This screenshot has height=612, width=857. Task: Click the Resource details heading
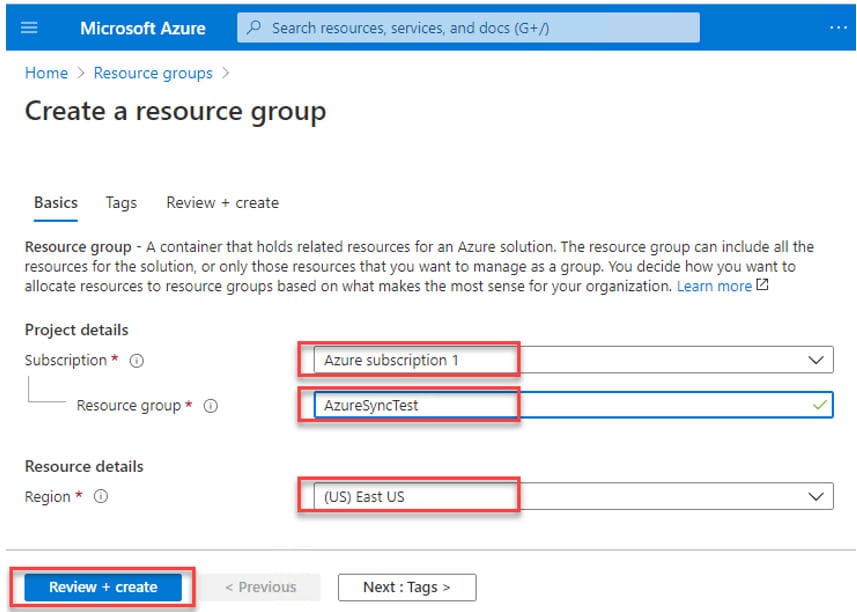coord(84,467)
